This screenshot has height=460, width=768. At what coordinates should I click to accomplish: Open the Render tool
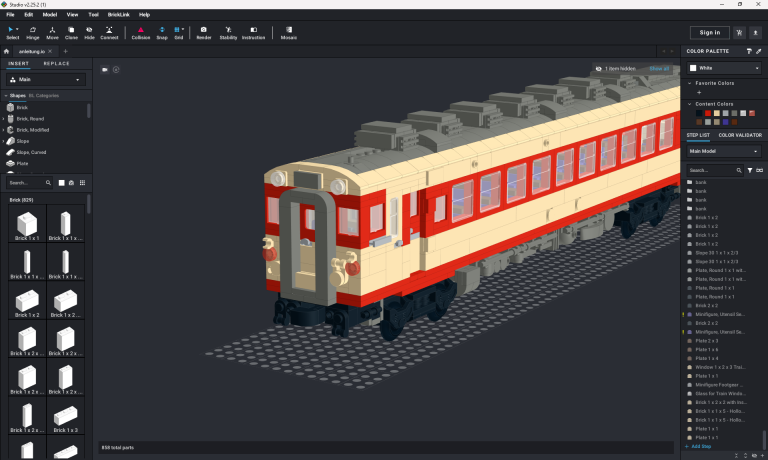(204, 33)
